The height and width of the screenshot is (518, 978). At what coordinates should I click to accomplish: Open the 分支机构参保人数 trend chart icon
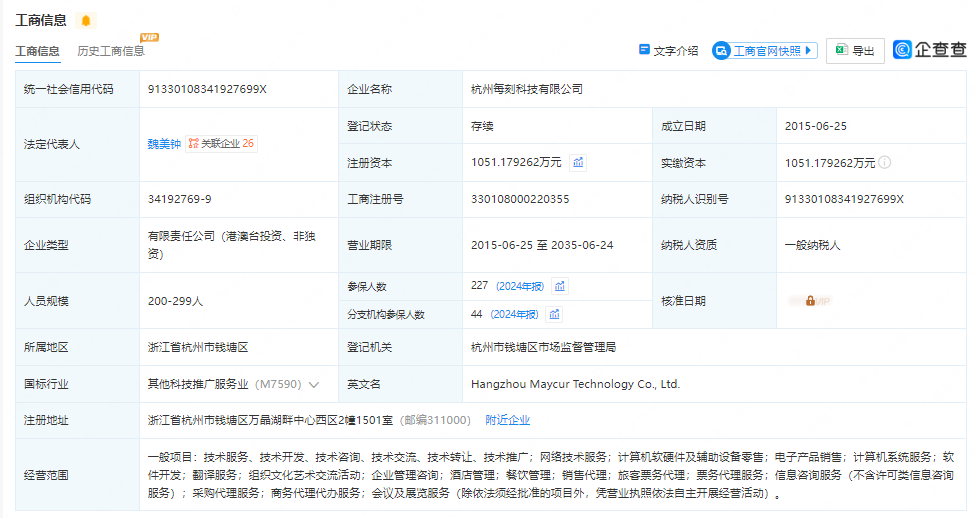click(554, 314)
